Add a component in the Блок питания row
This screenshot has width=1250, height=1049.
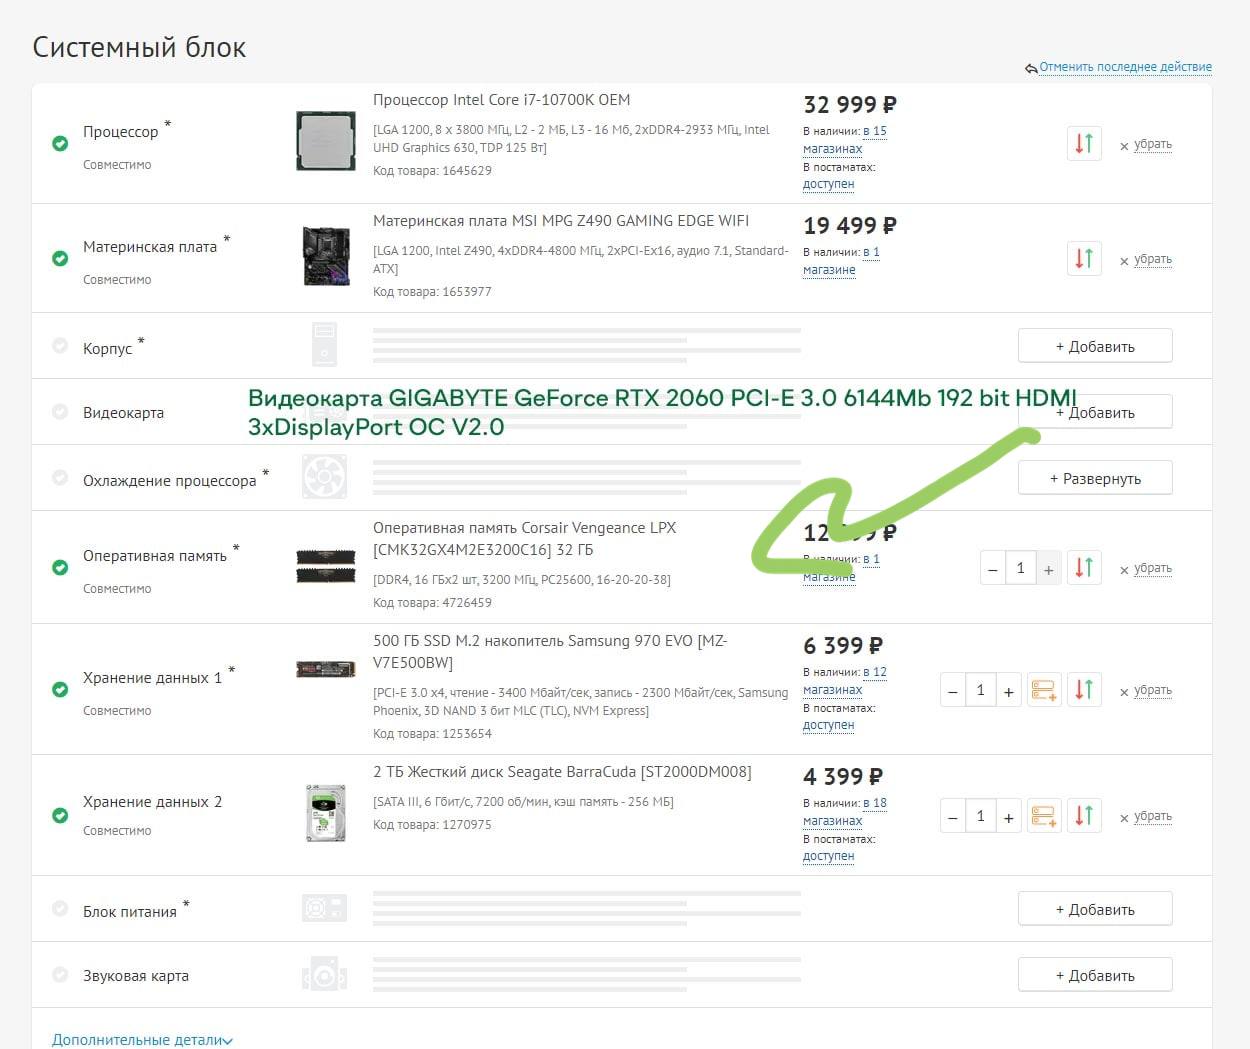1095,909
